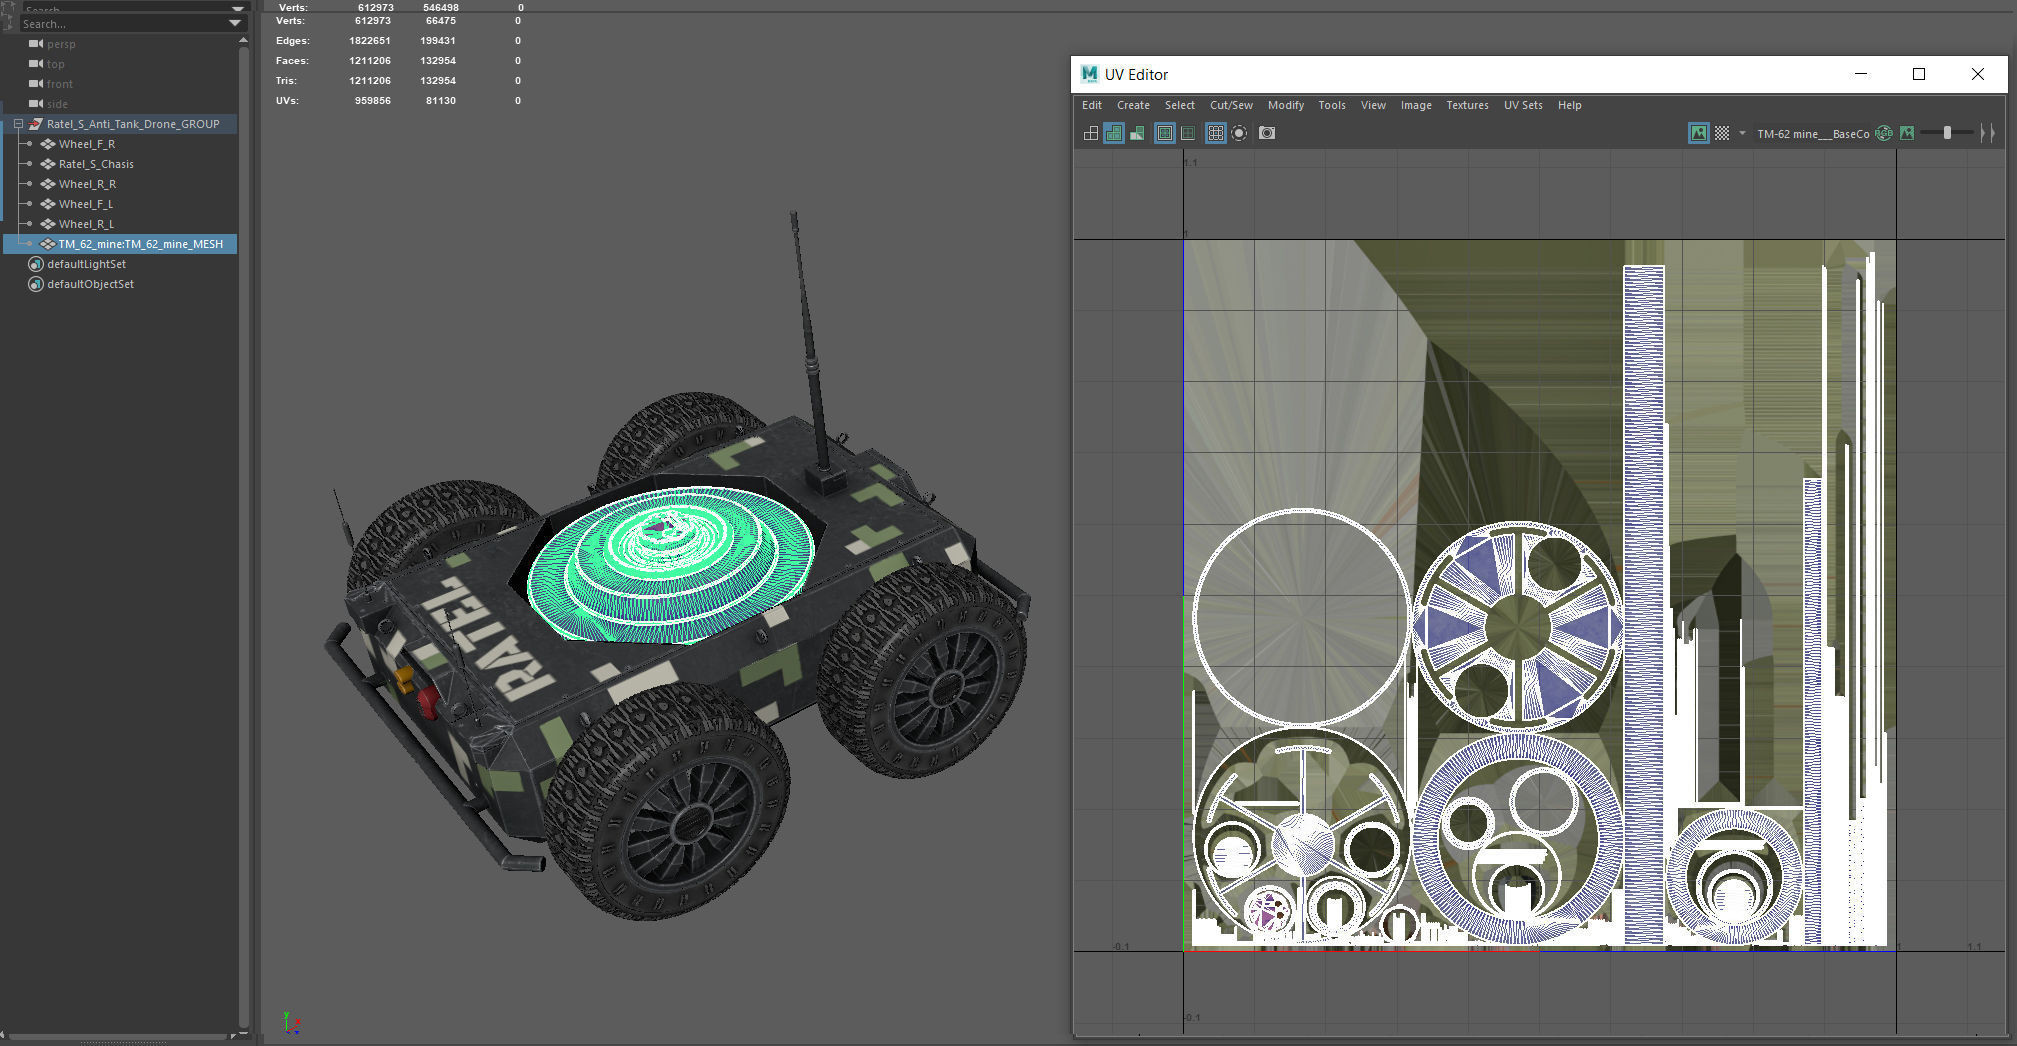Open the Modify menu
The height and width of the screenshot is (1046, 2017).
click(1286, 105)
